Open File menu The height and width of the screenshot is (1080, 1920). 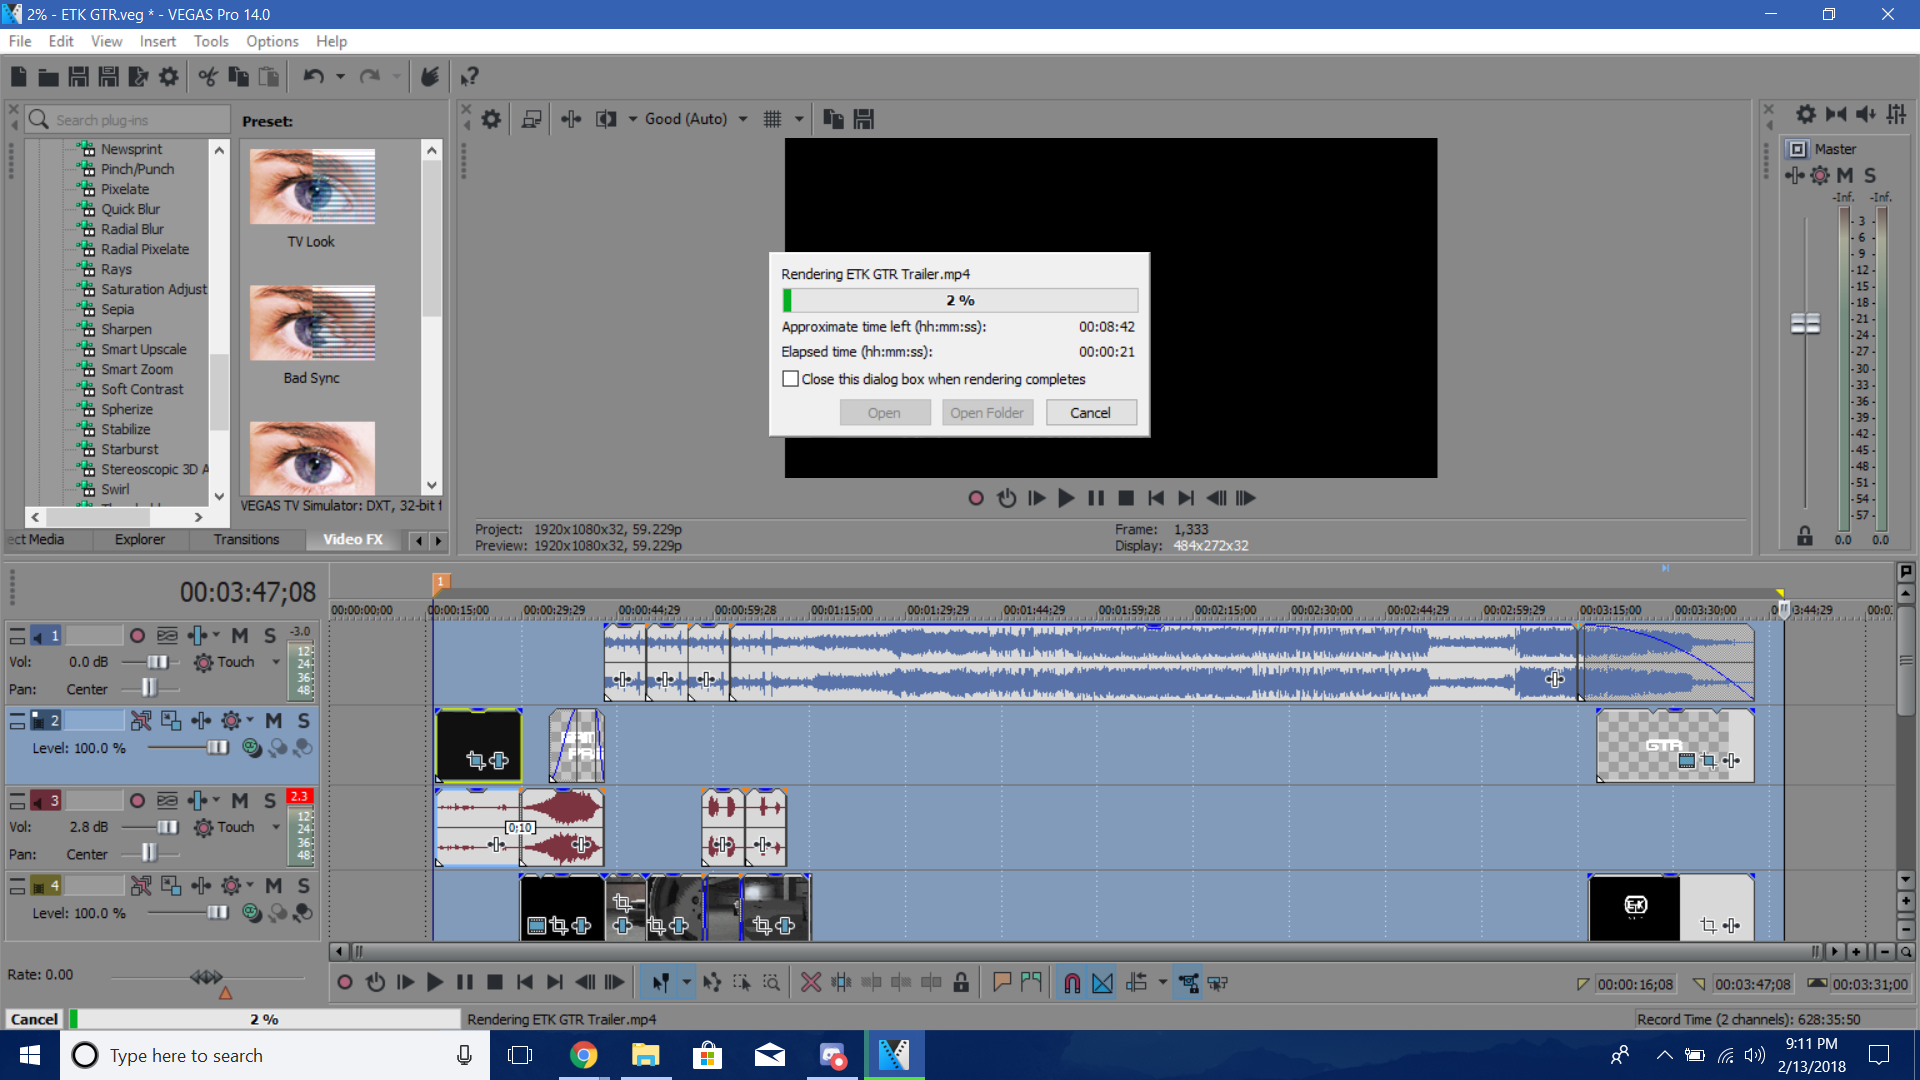[x=20, y=41]
